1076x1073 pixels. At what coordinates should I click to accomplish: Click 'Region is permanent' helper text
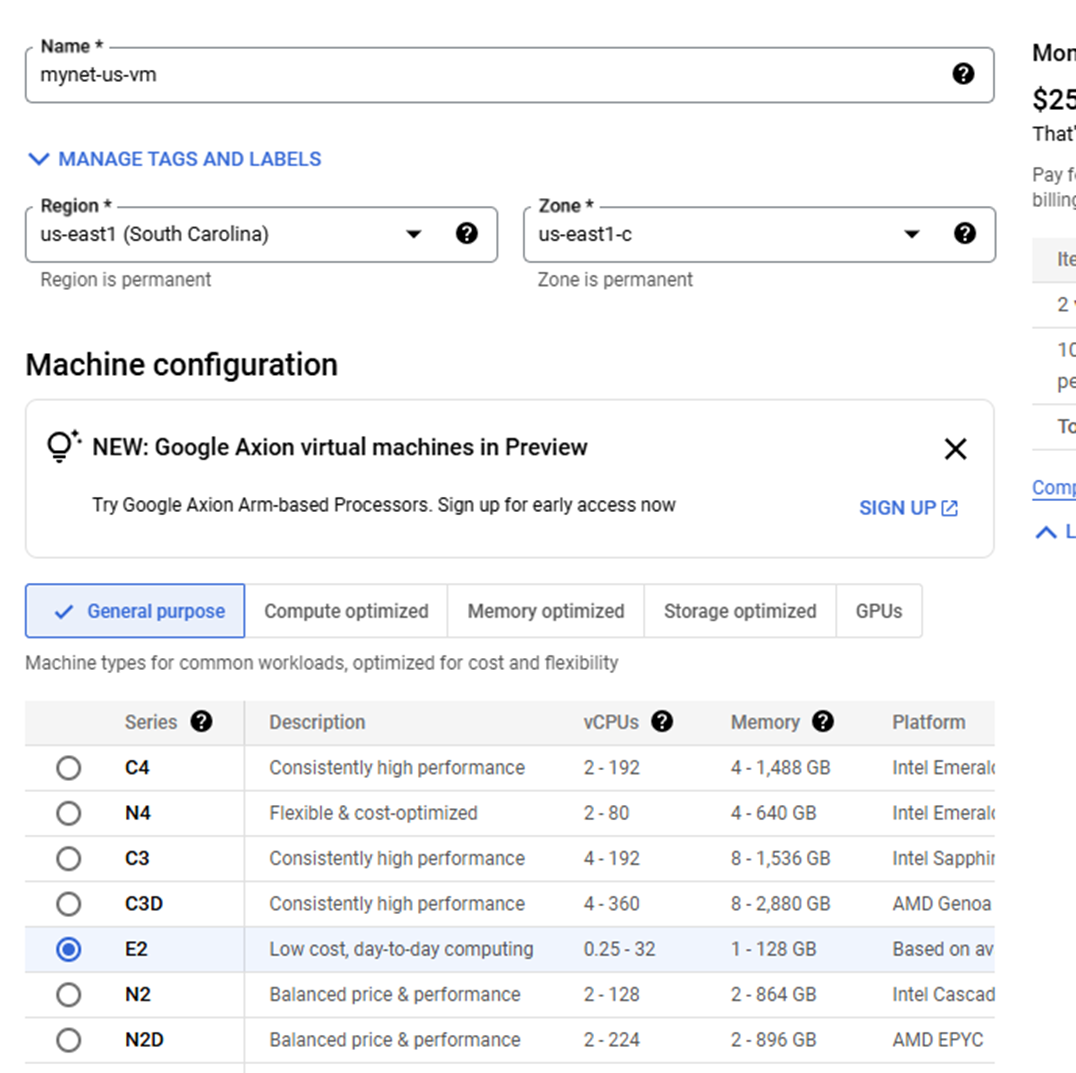pos(126,279)
